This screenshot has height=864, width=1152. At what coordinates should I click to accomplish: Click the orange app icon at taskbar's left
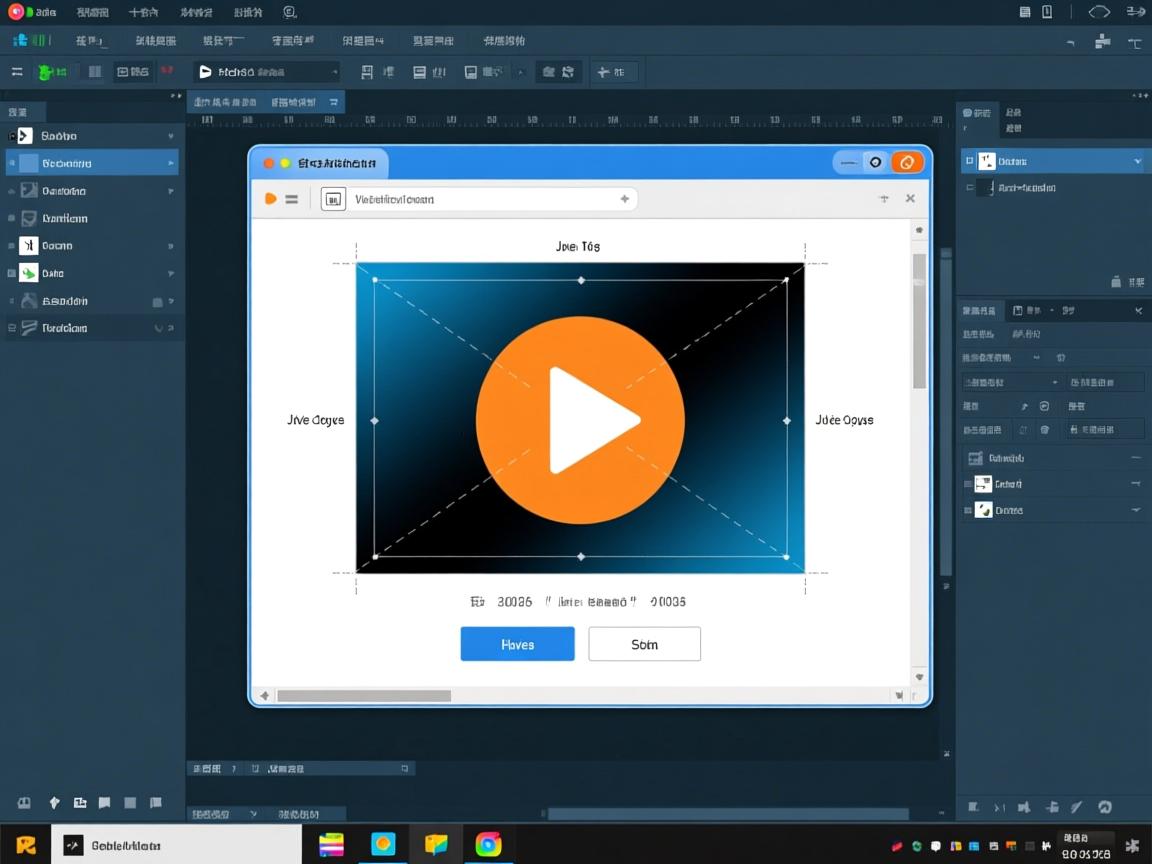click(x=26, y=845)
